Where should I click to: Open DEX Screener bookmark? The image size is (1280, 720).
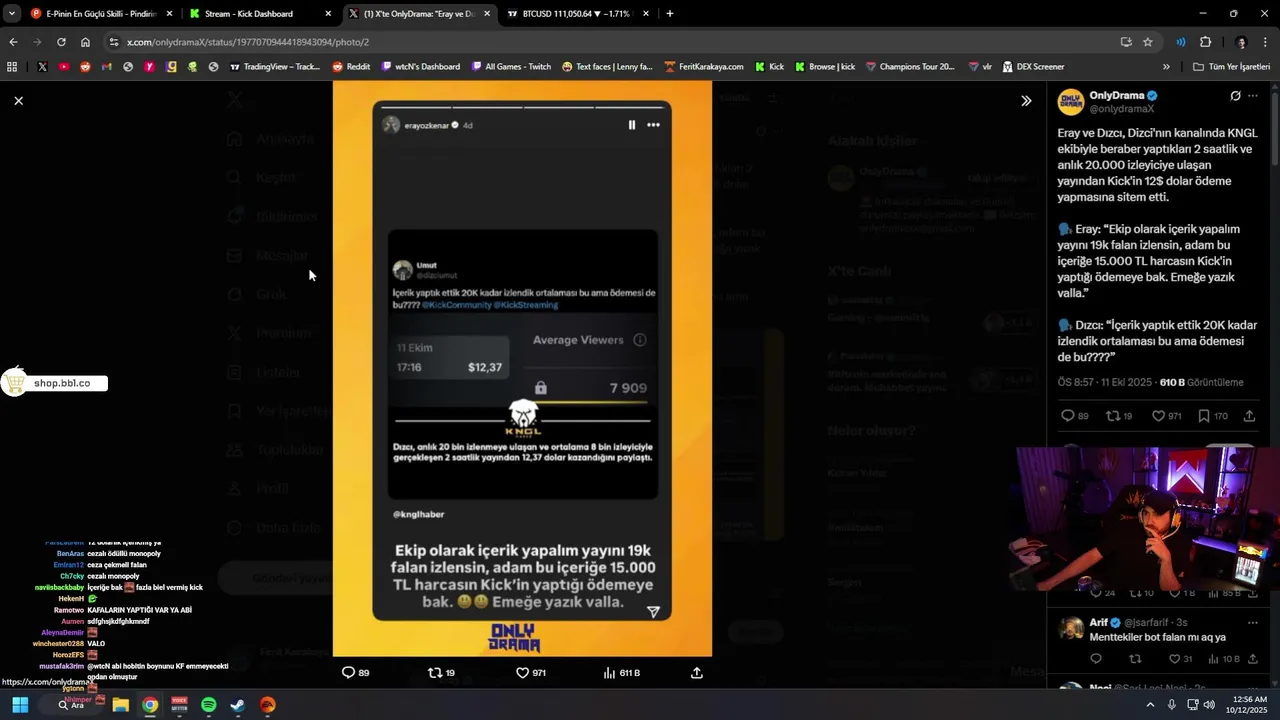(1033, 67)
